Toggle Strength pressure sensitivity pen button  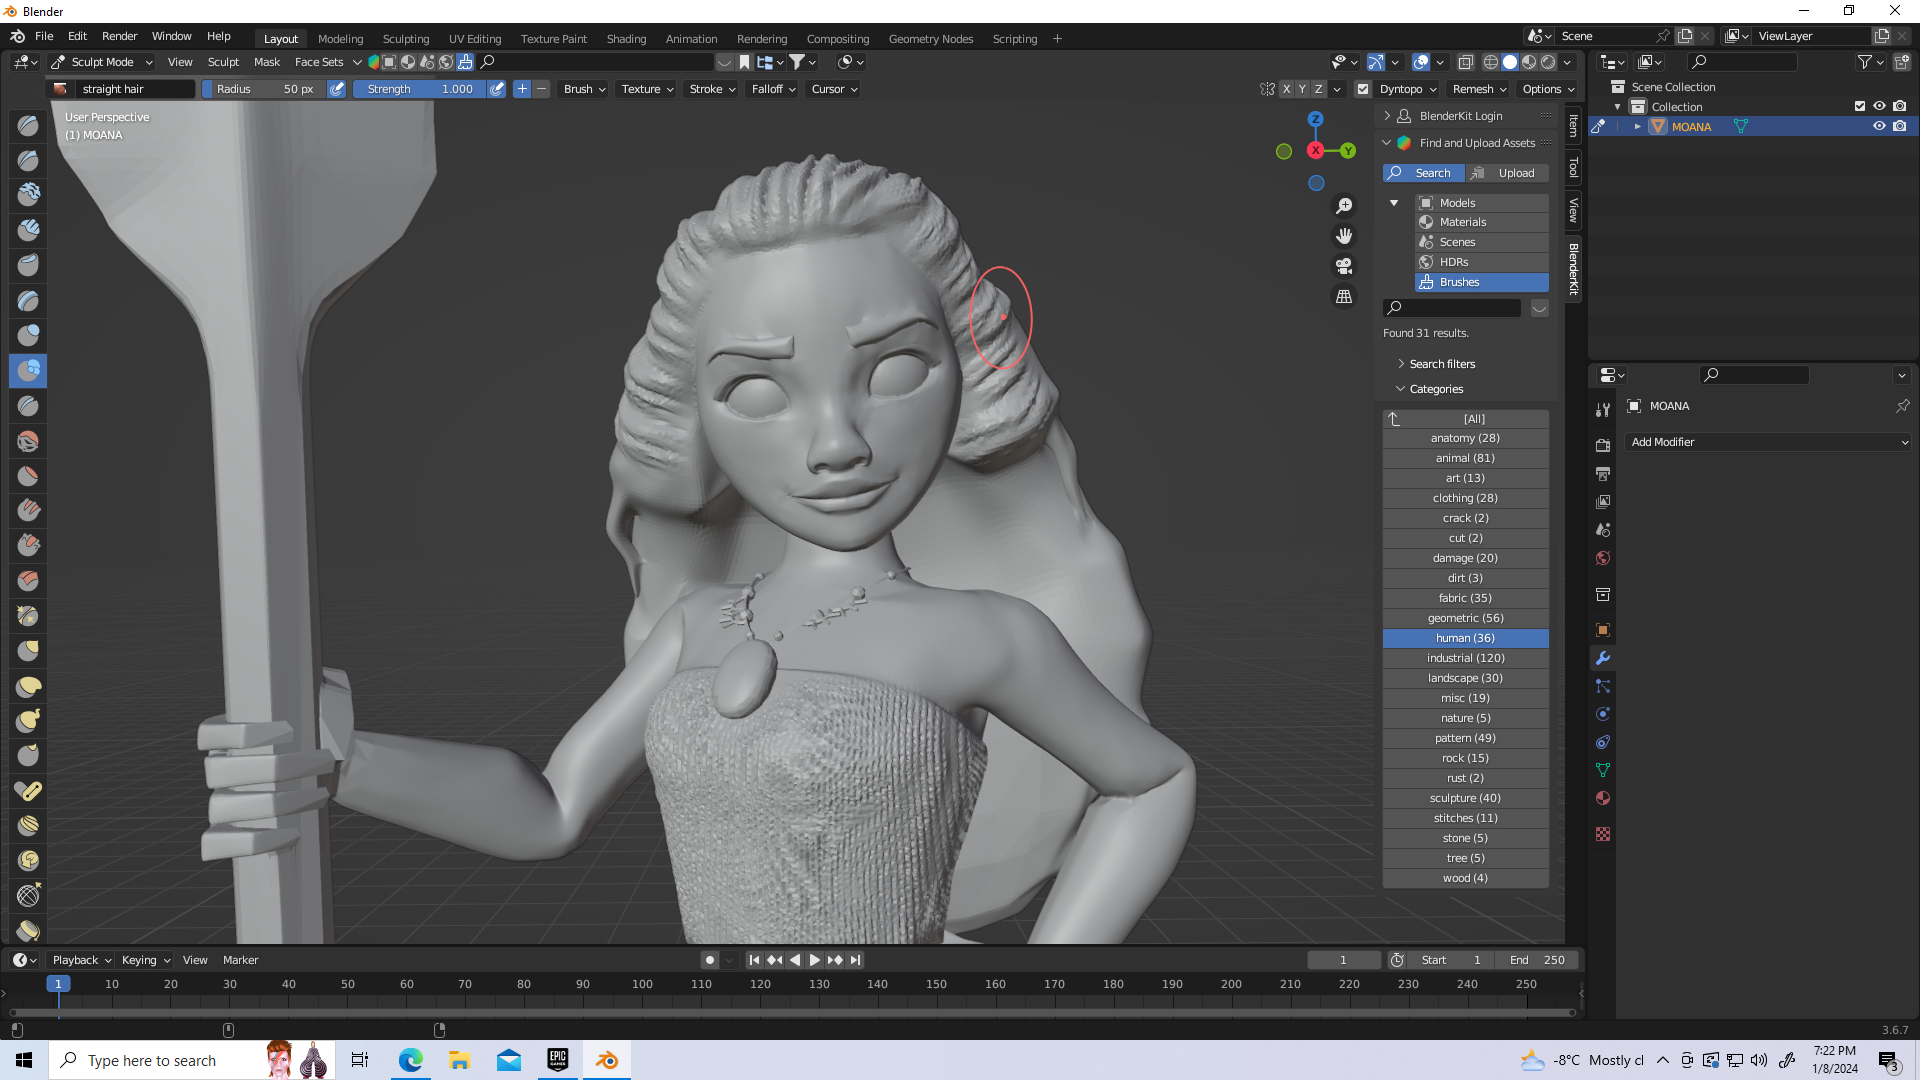click(497, 89)
